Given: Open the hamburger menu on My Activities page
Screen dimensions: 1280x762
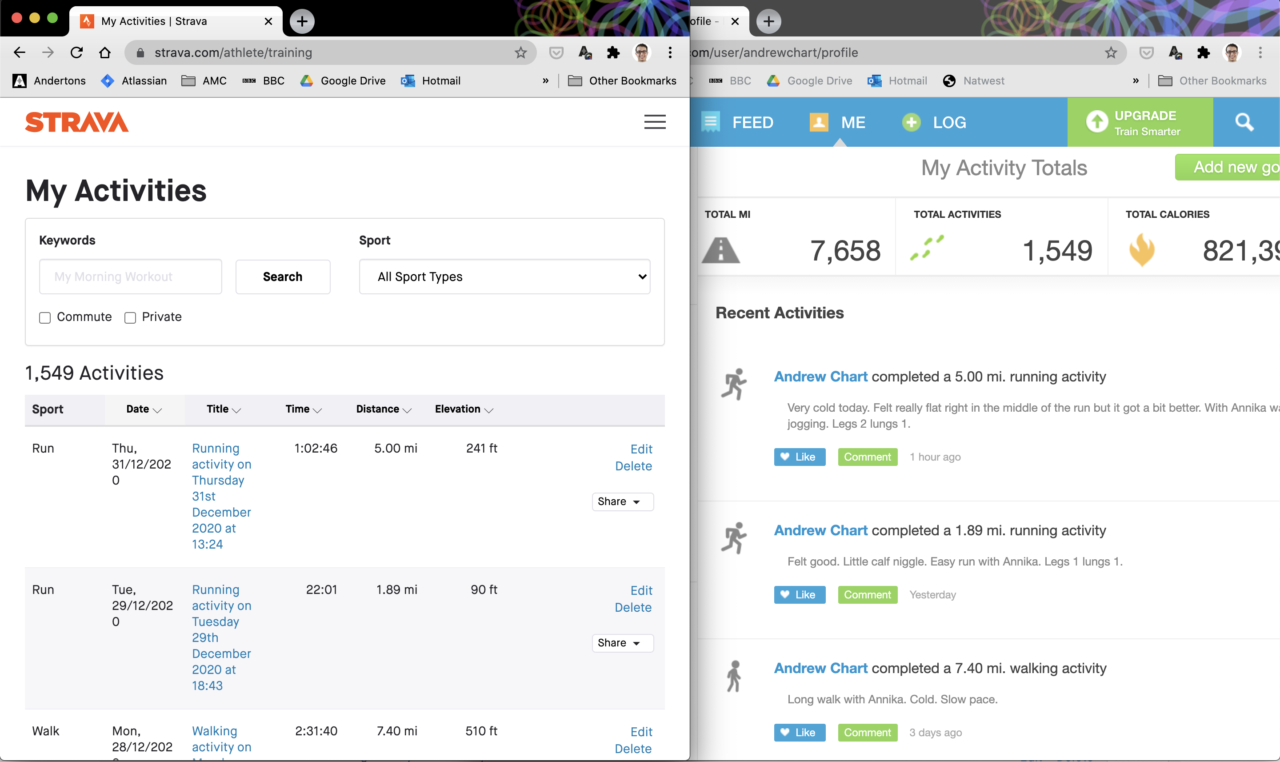Looking at the screenshot, I should click(x=655, y=121).
